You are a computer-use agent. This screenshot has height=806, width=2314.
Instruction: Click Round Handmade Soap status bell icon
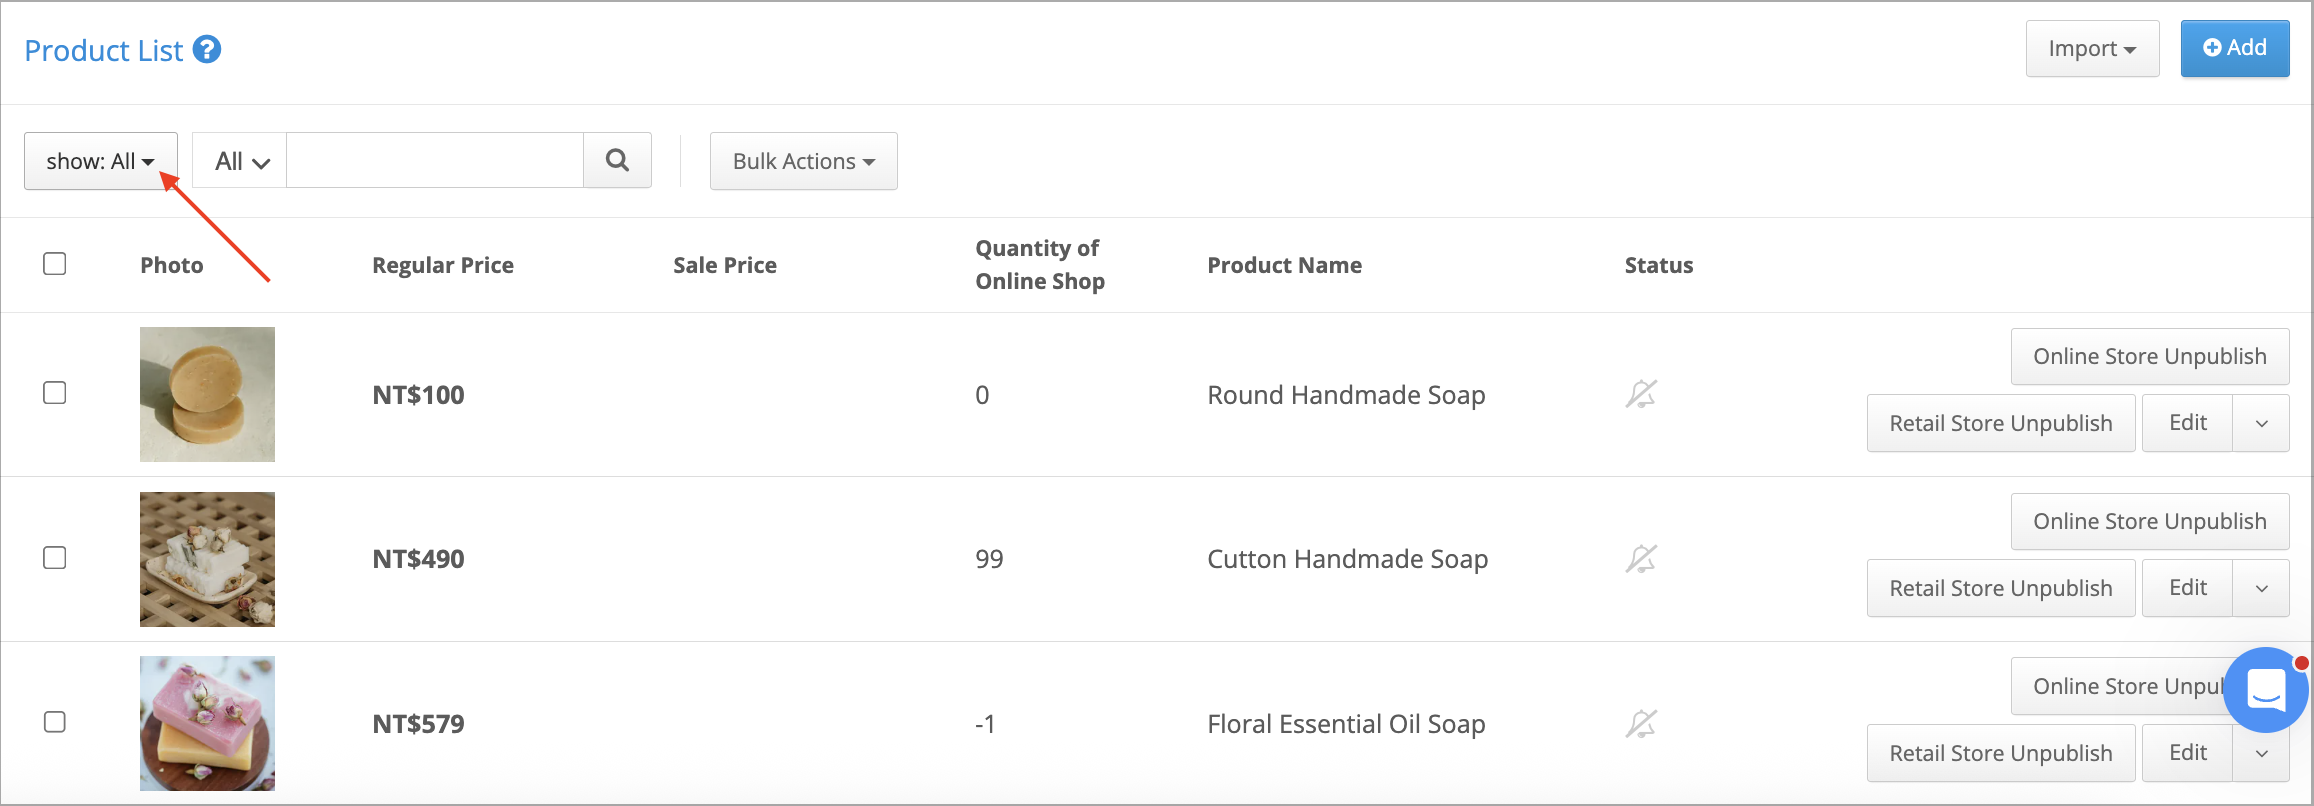pyautogui.click(x=1641, y=394)
